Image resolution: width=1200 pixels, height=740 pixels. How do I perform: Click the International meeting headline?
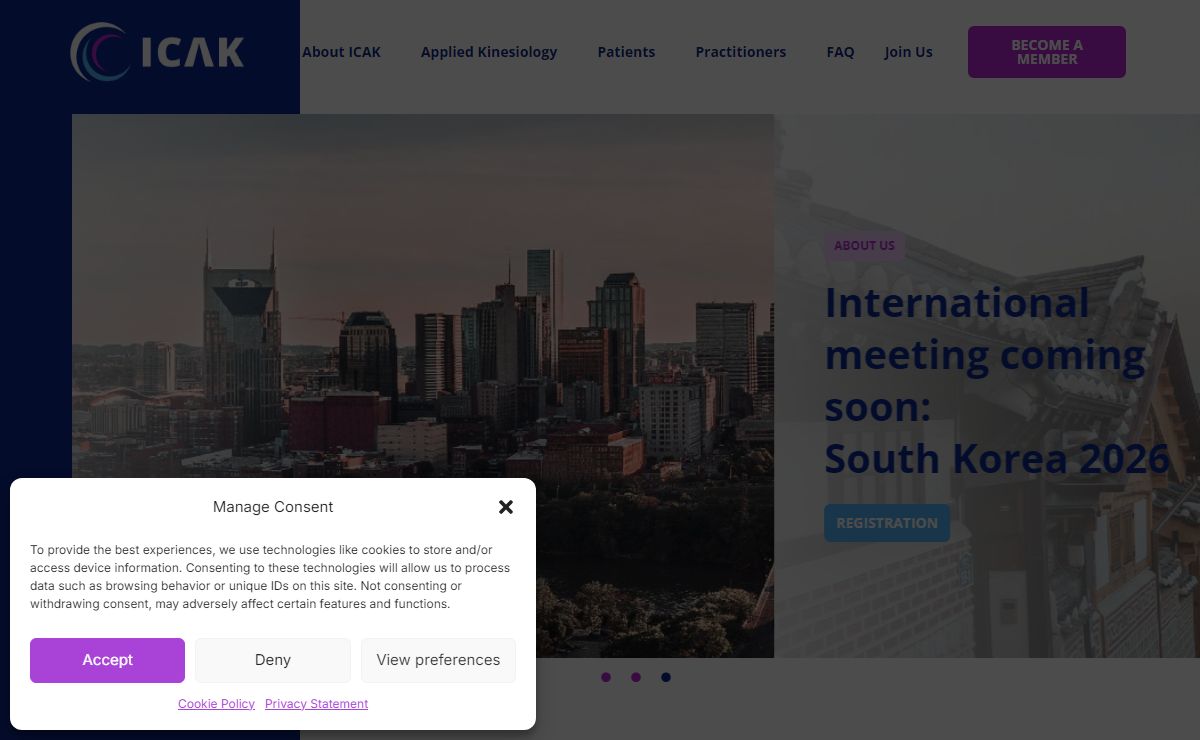[x=997, y=381]
